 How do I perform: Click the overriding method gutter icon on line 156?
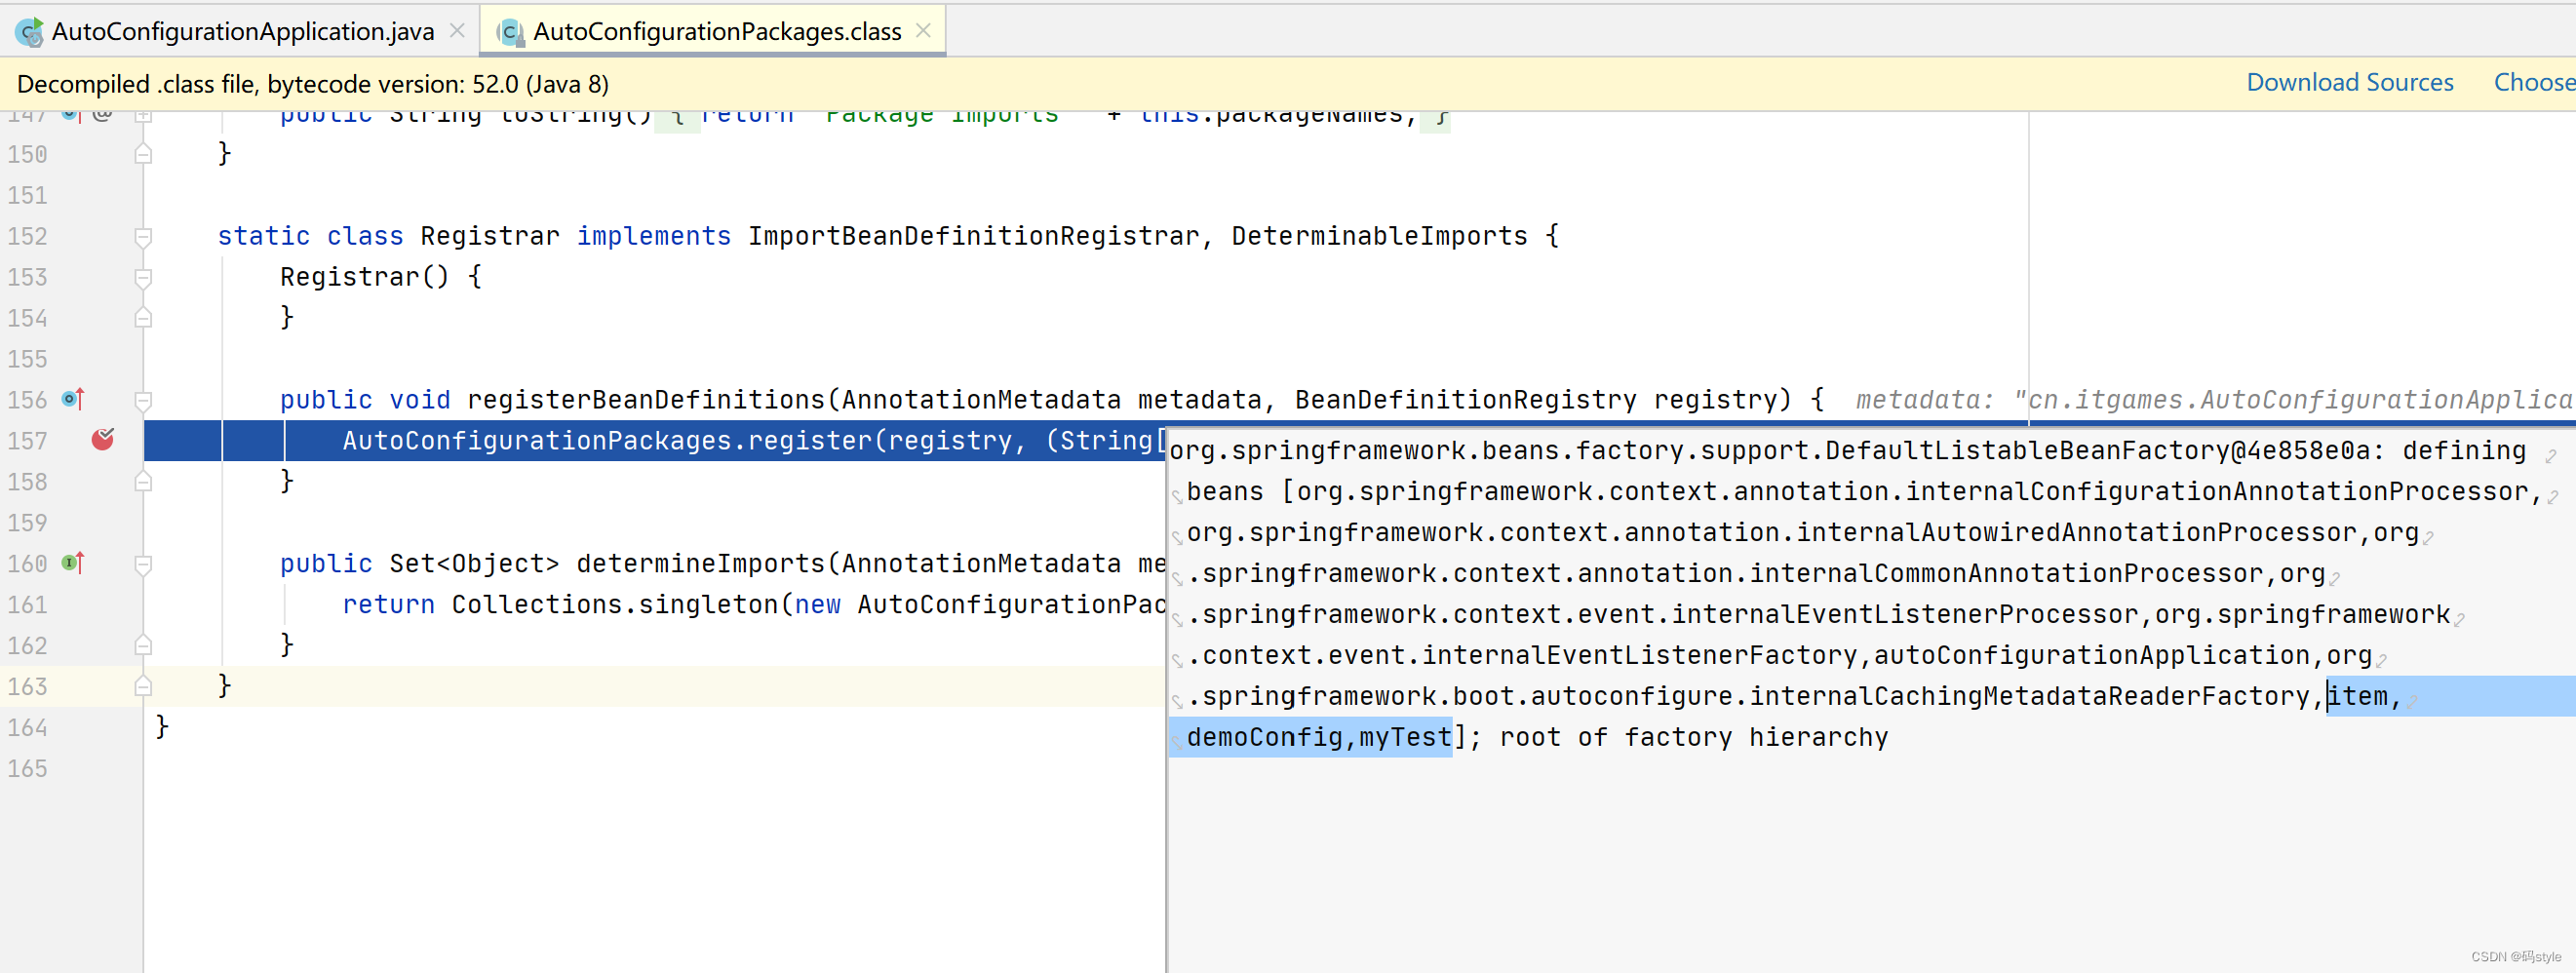[70, 398]
